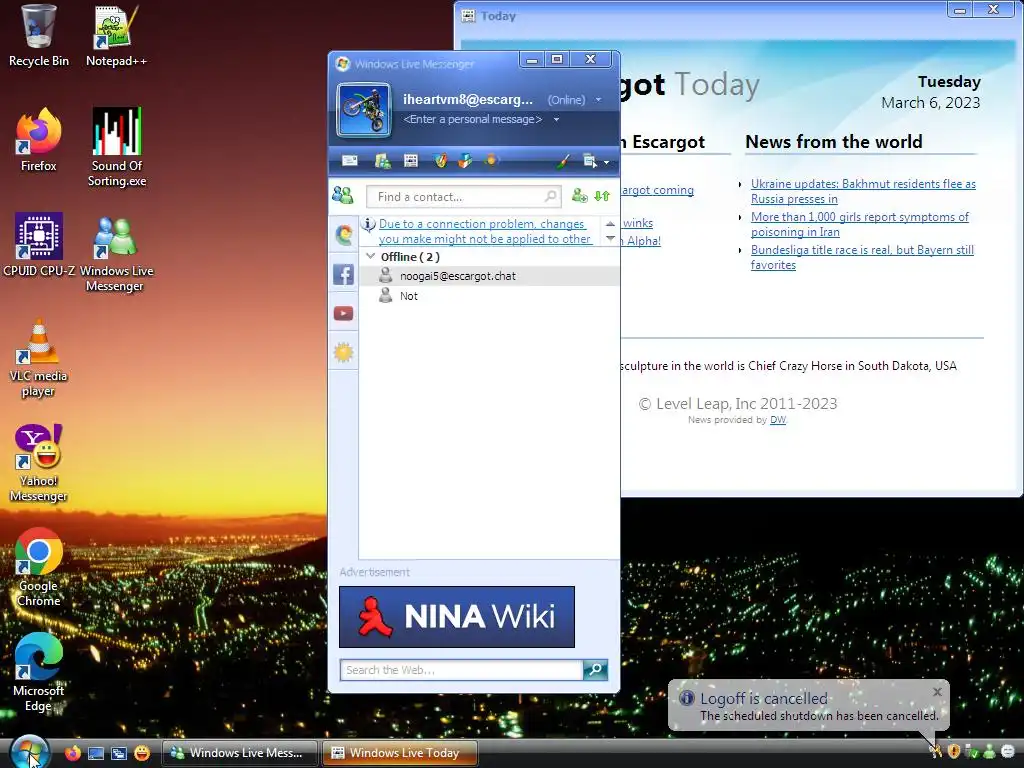
Task: Select the Google Chrome desktop icon
Action: (39, 568)
